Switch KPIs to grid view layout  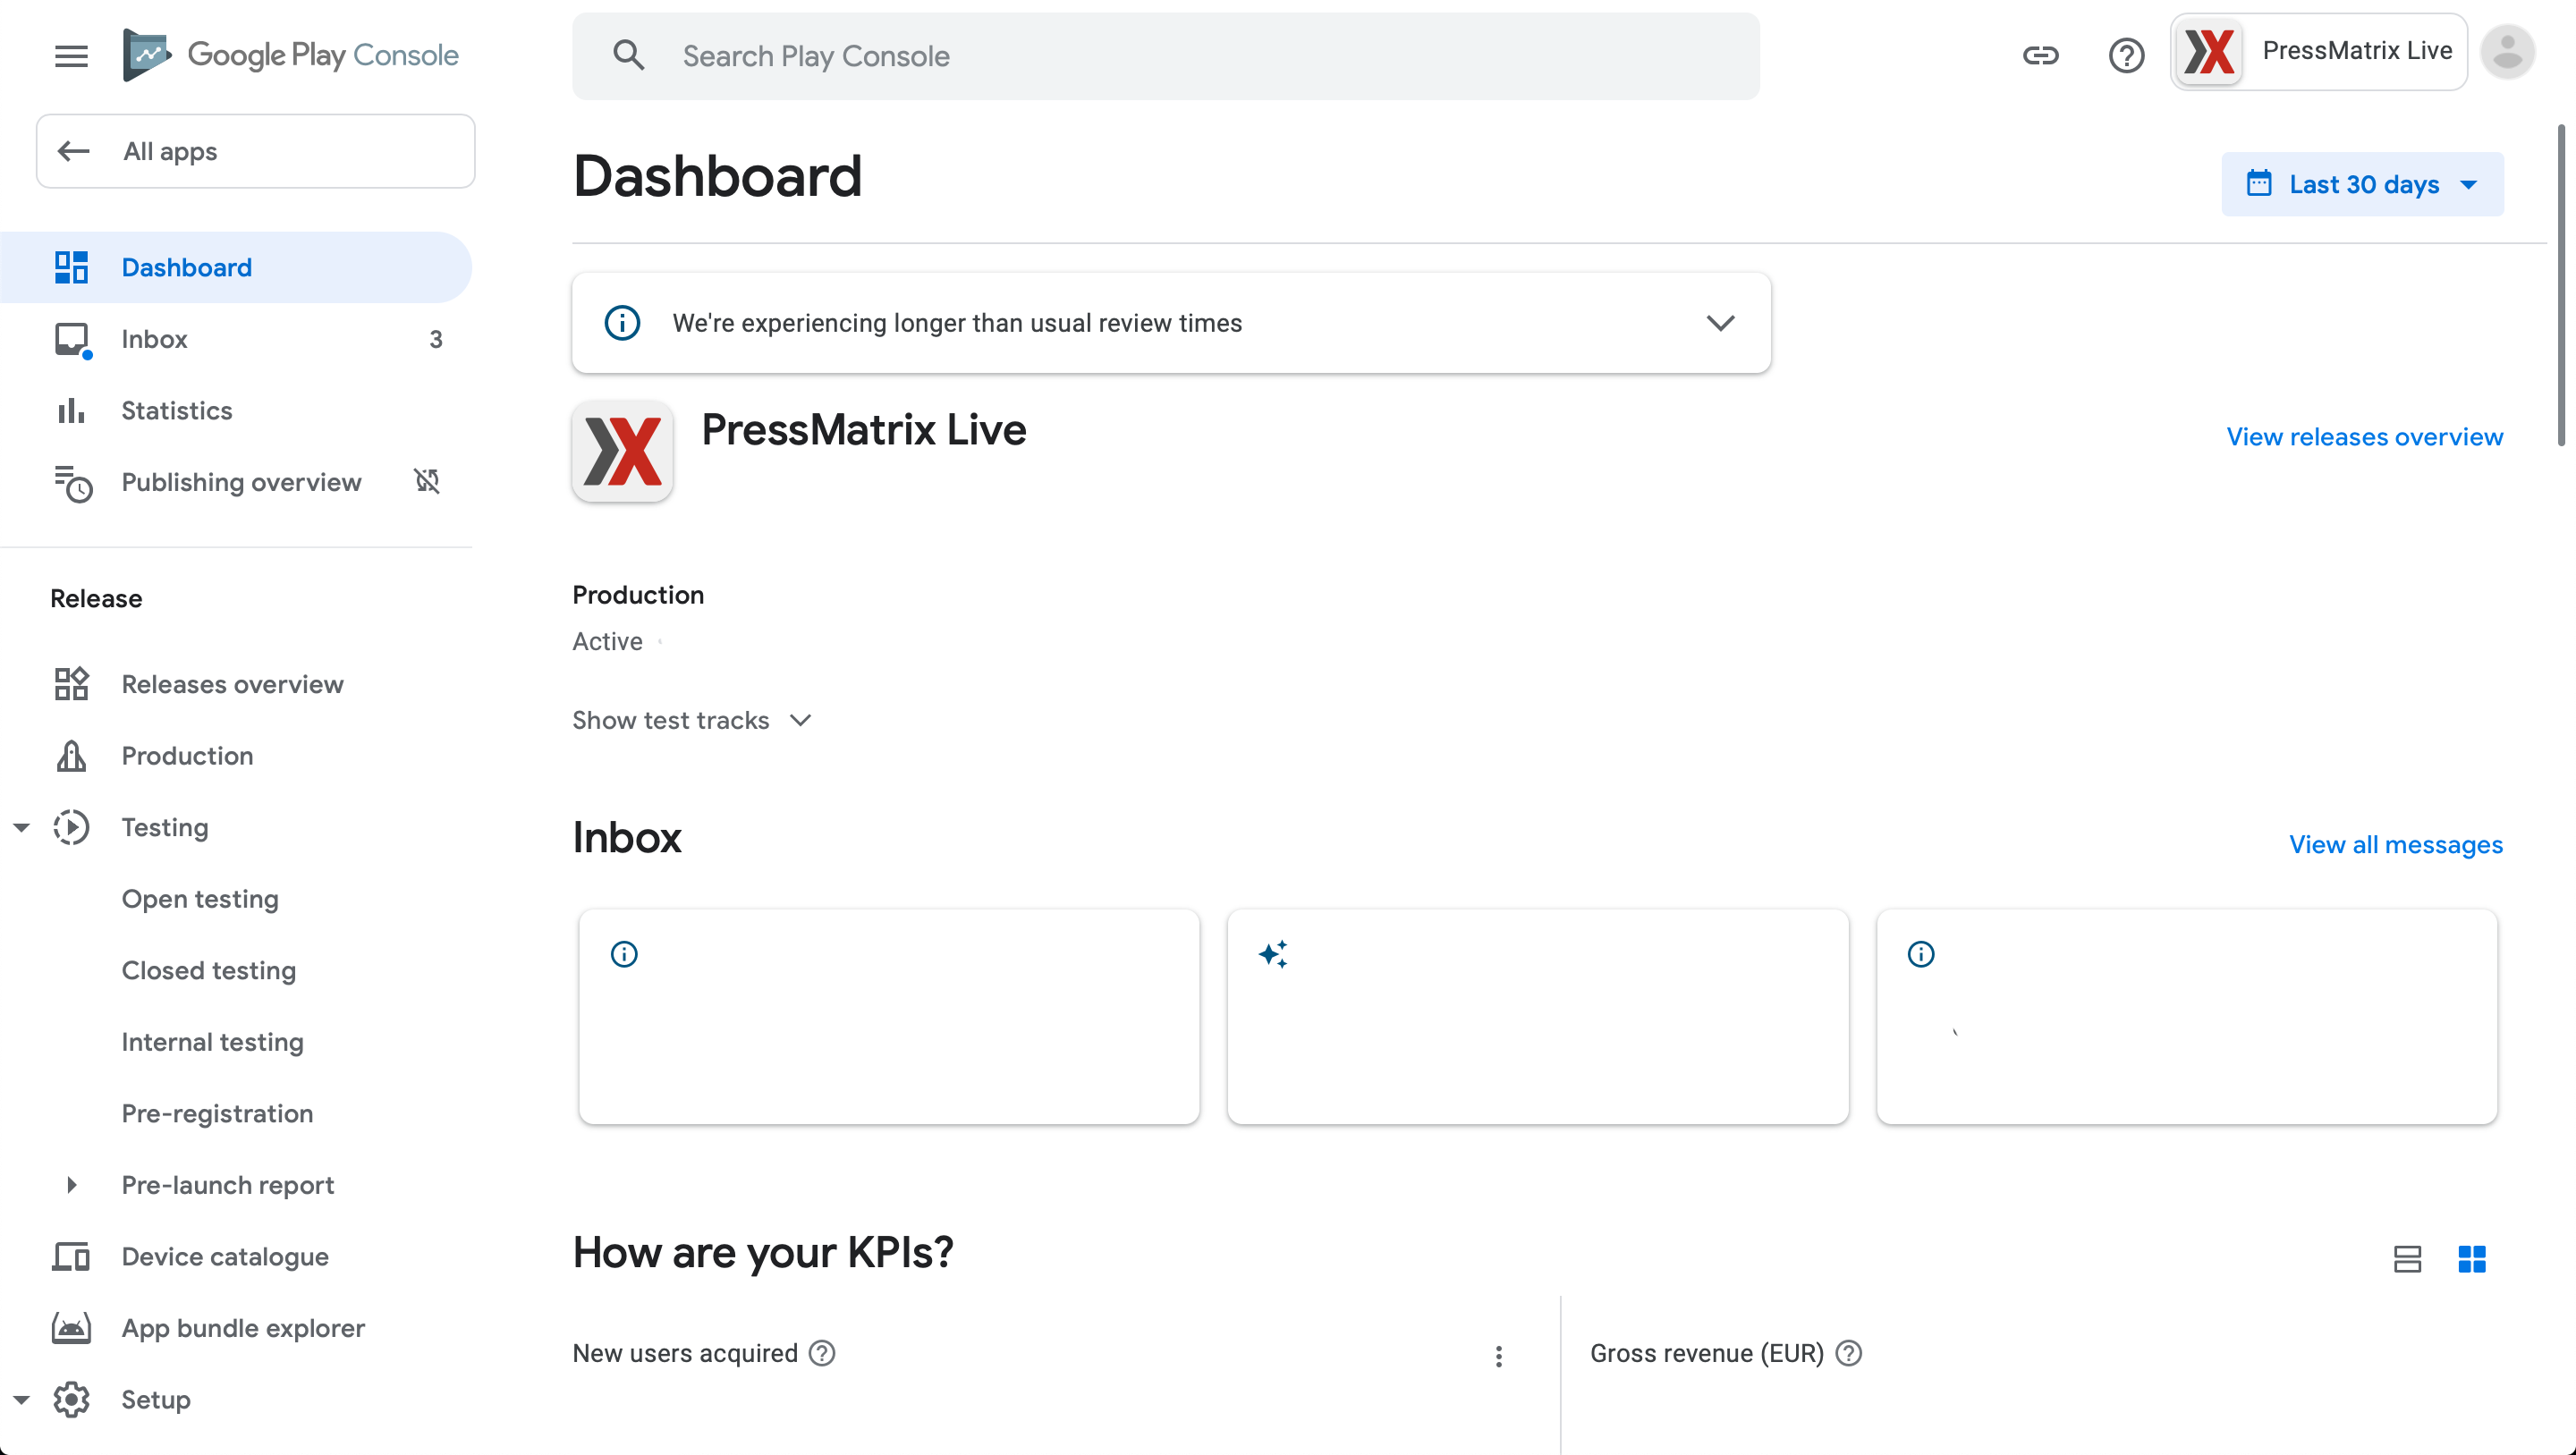2472,1258
